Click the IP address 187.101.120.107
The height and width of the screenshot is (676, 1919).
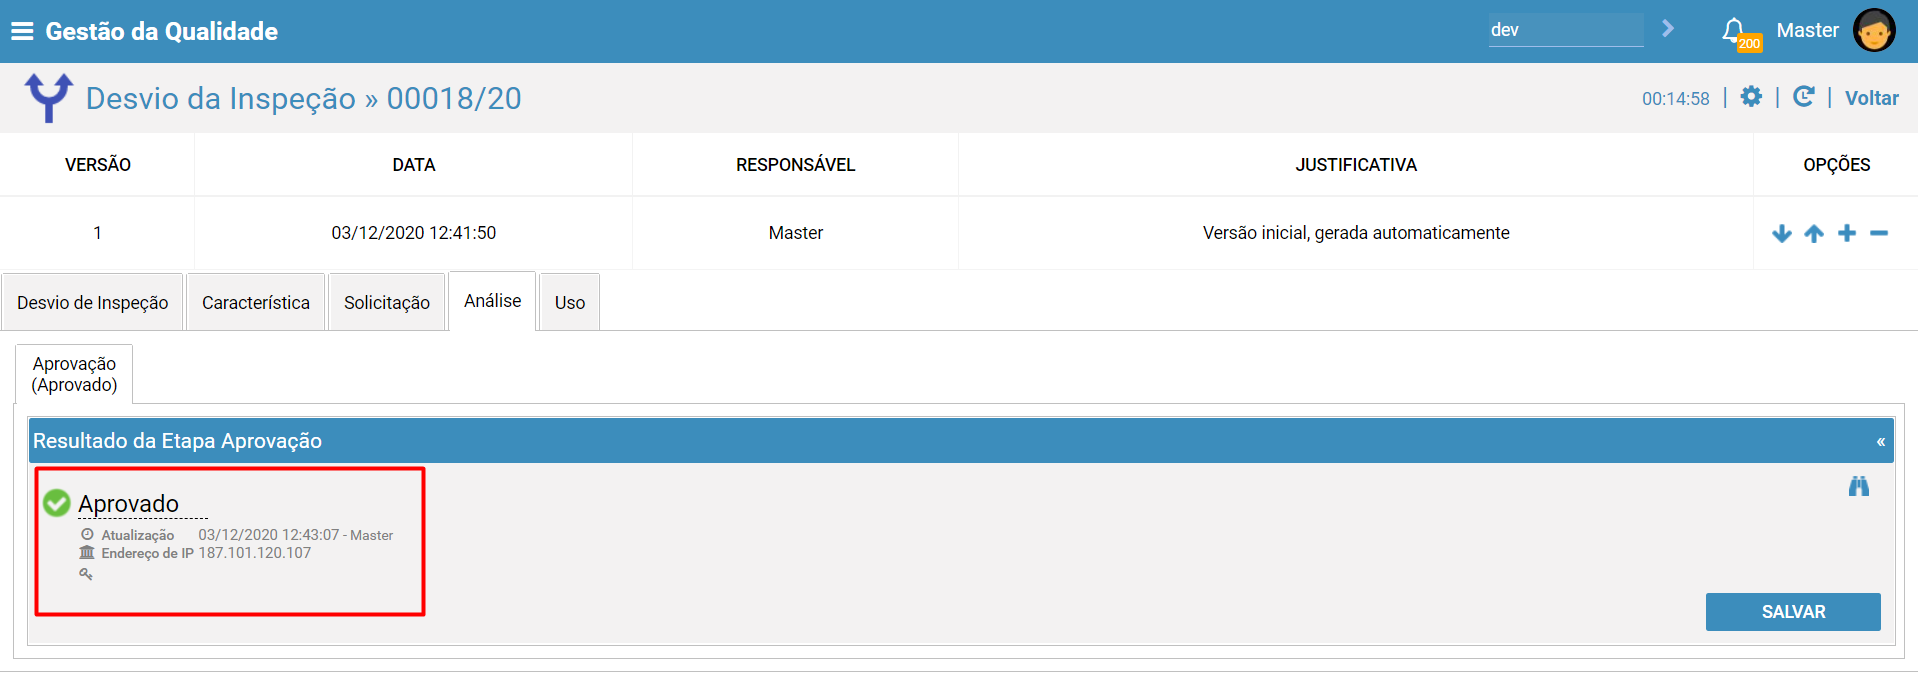255,553
